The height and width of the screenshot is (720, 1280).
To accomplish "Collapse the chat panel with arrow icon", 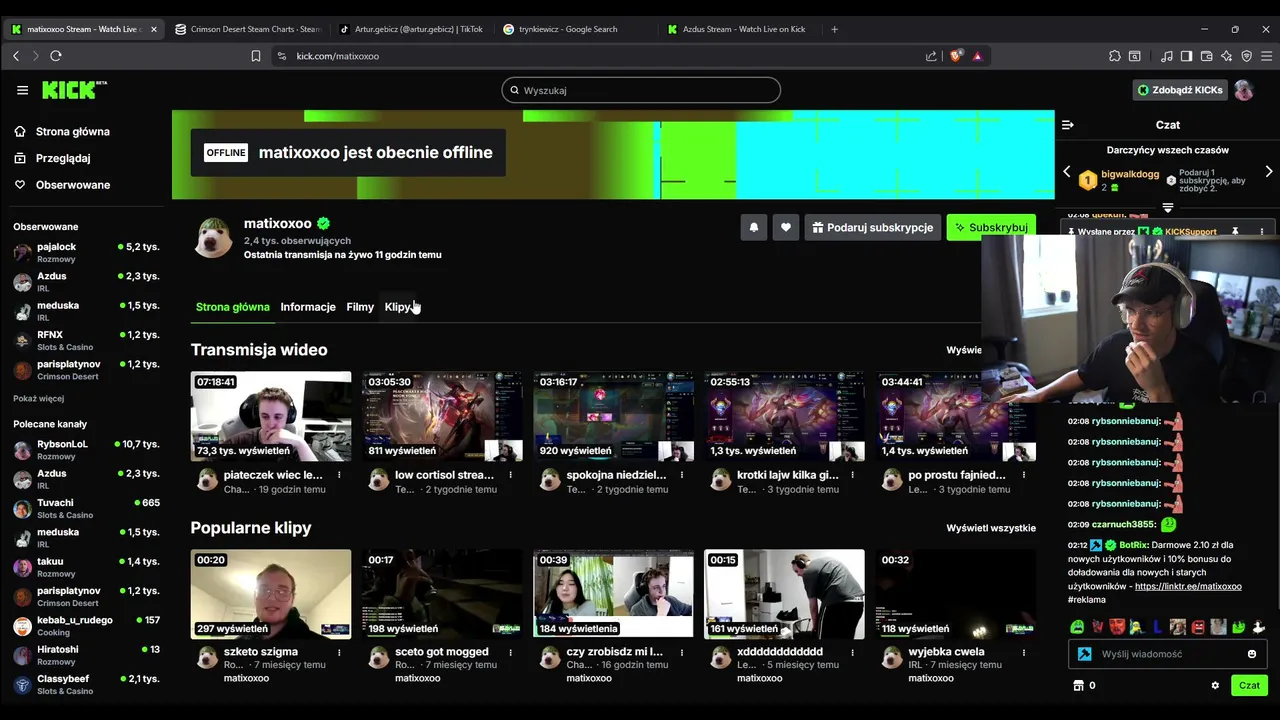I will [x=1067, y=125].
